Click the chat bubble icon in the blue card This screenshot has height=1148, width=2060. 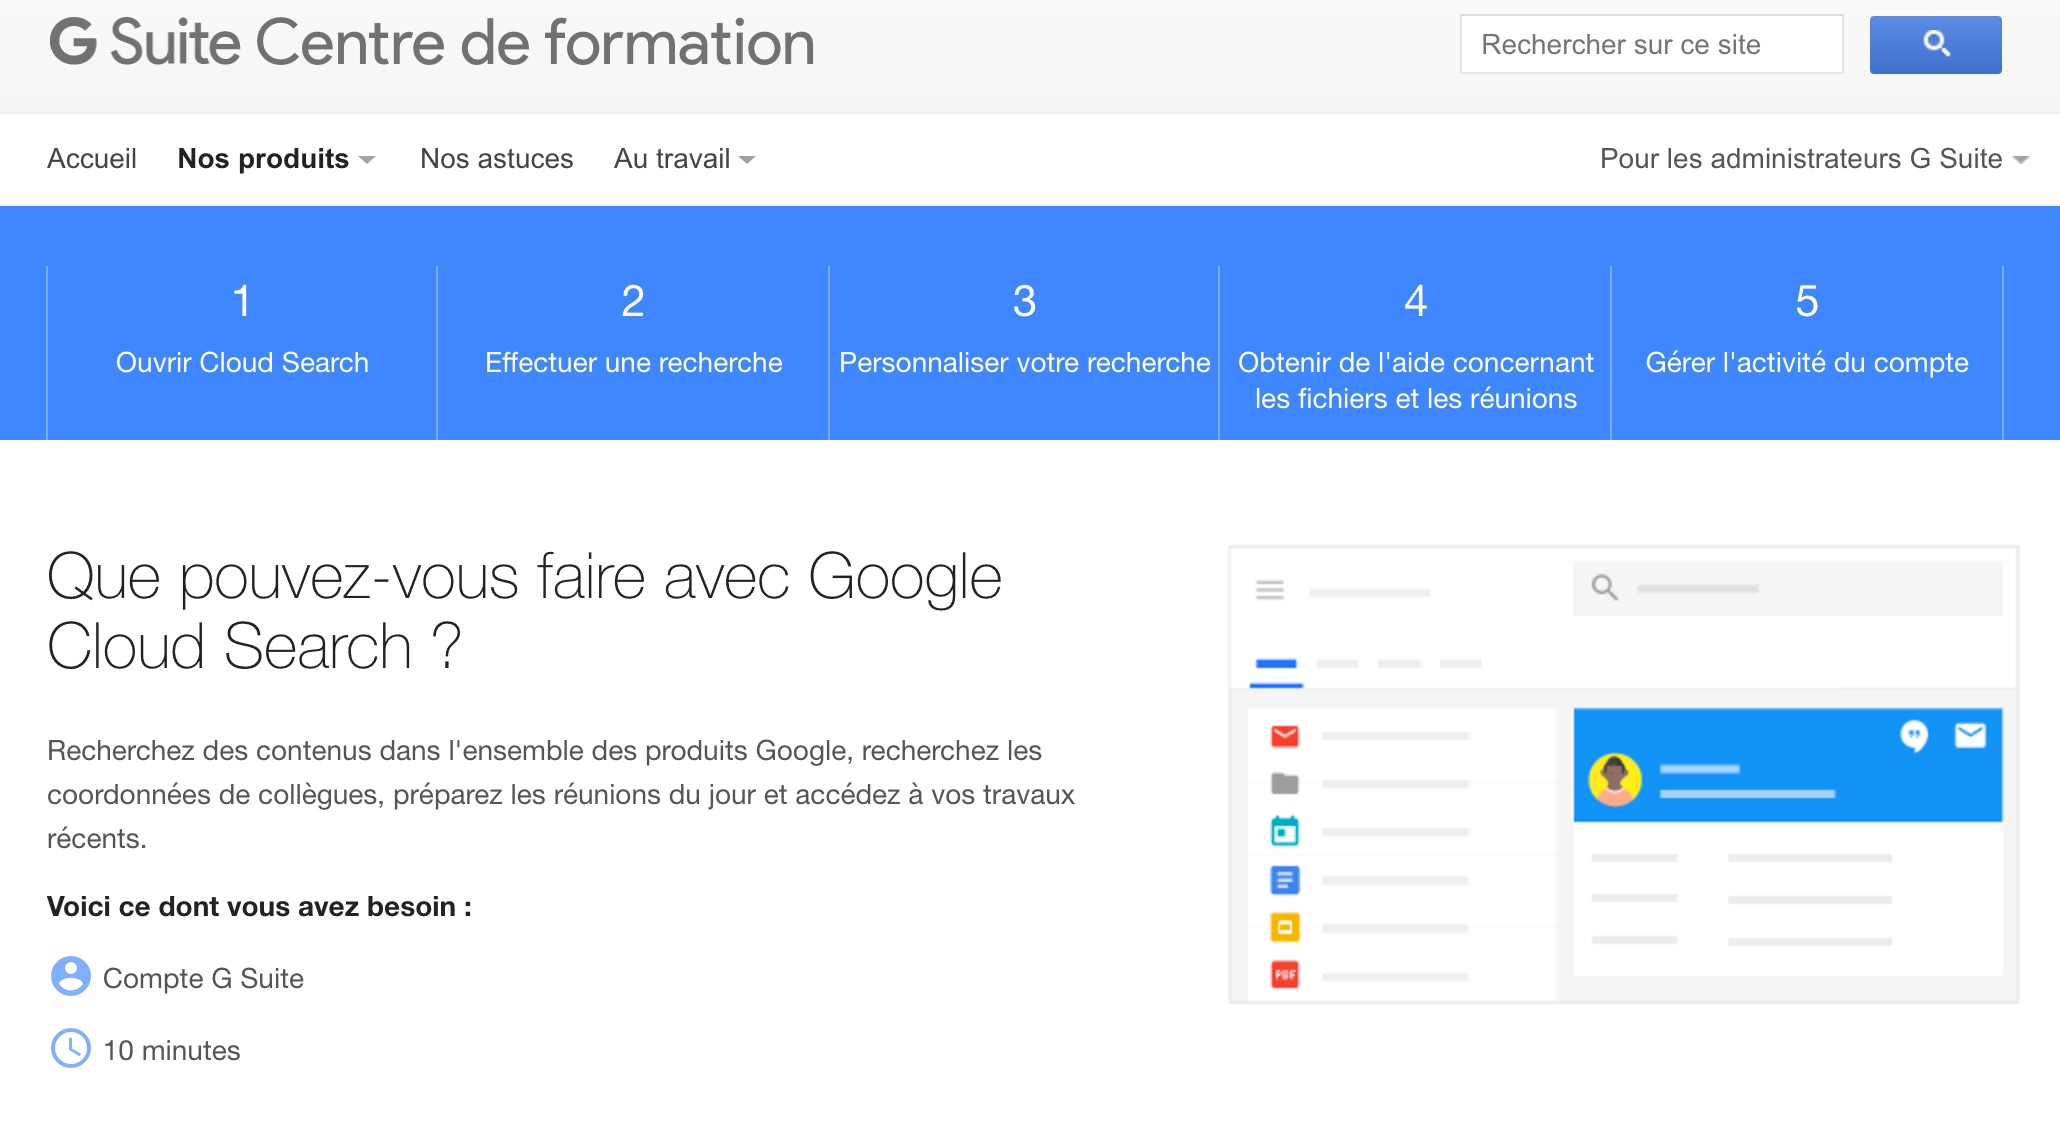[1913, 735]
